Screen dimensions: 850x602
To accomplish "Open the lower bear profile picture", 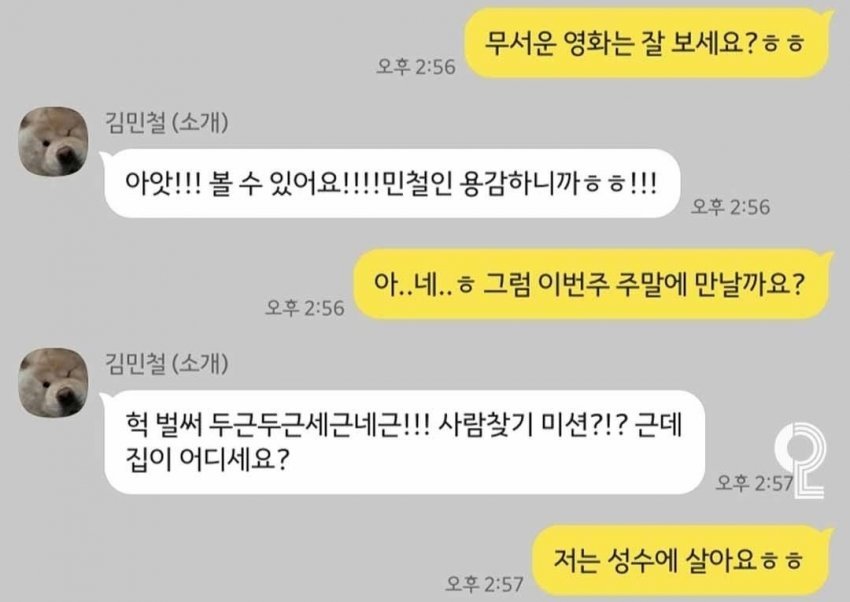I will click(x=53, y=382).
